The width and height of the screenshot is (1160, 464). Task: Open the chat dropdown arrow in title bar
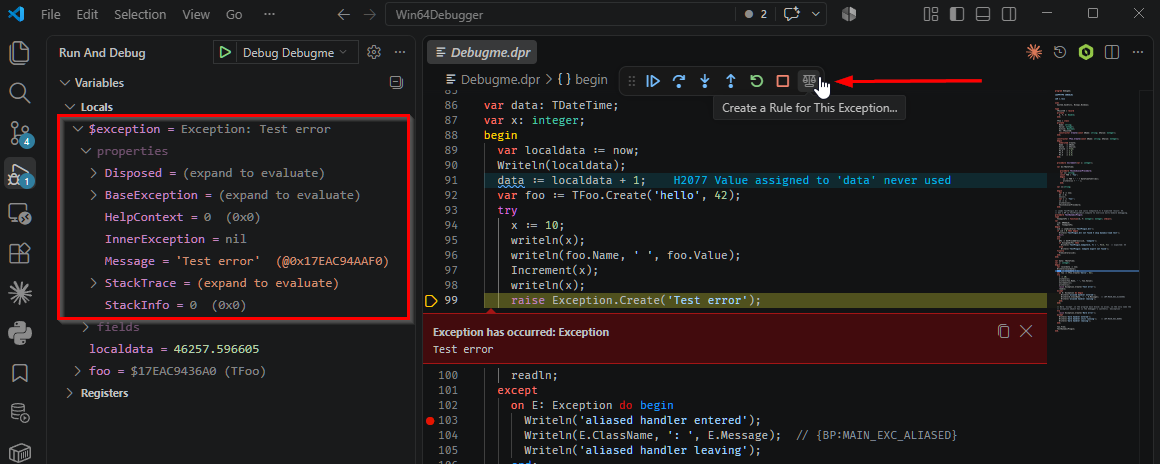coord(816,13)
